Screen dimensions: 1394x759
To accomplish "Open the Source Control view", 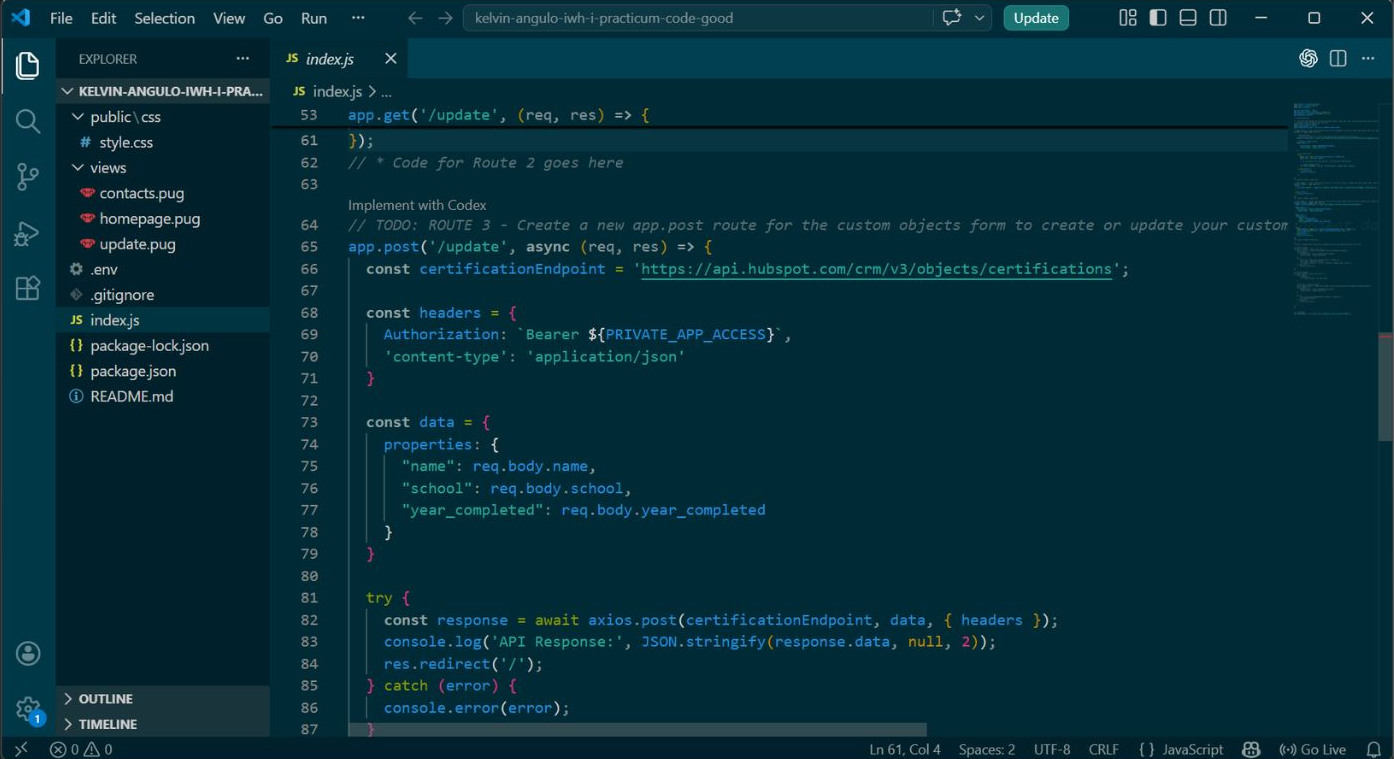I will coord(28,178).
